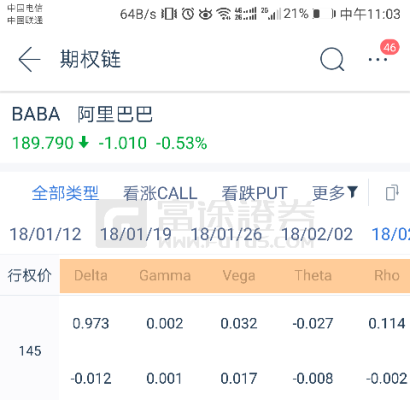Tap the back arrow icon
410x400 pixels.
click(x=29, y=59)
